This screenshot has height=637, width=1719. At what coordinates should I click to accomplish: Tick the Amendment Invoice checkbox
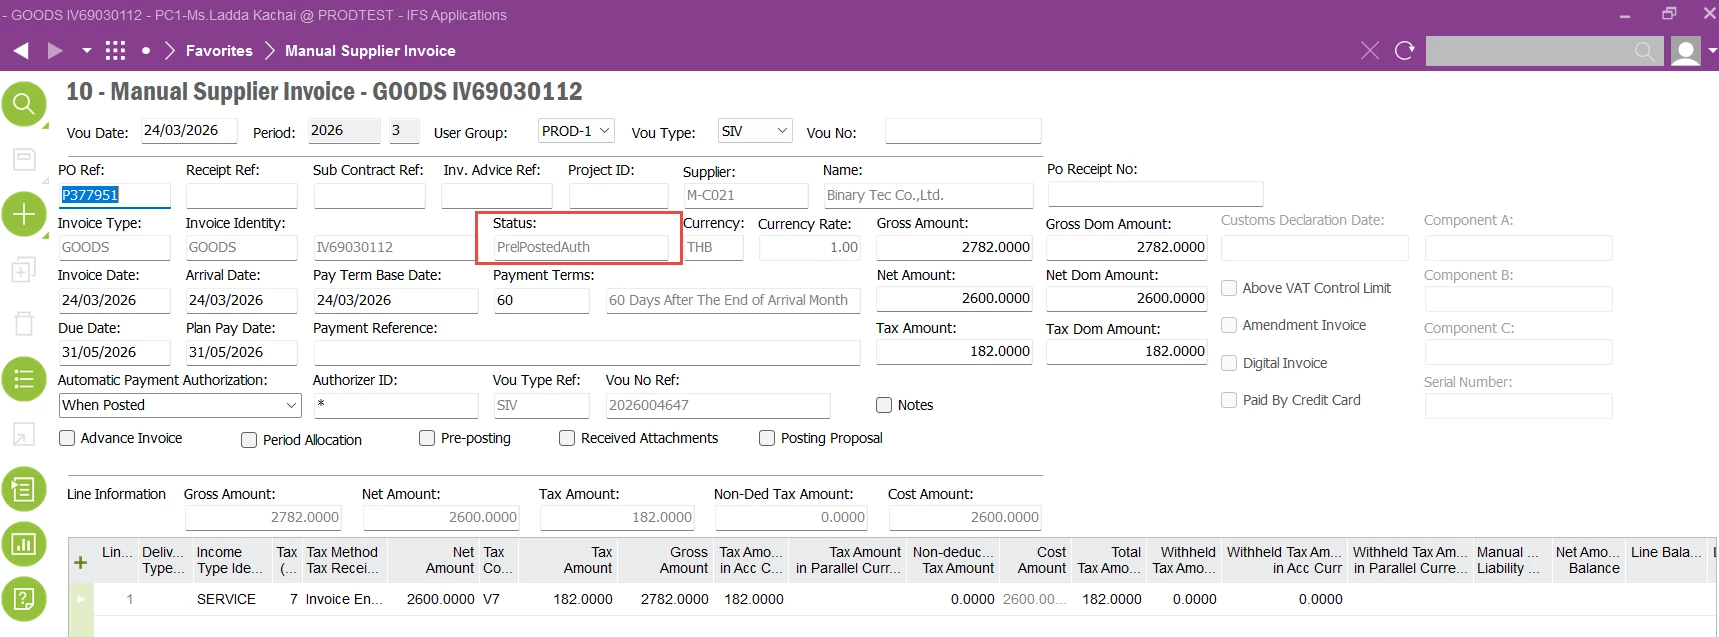[x=1229, y=325]
